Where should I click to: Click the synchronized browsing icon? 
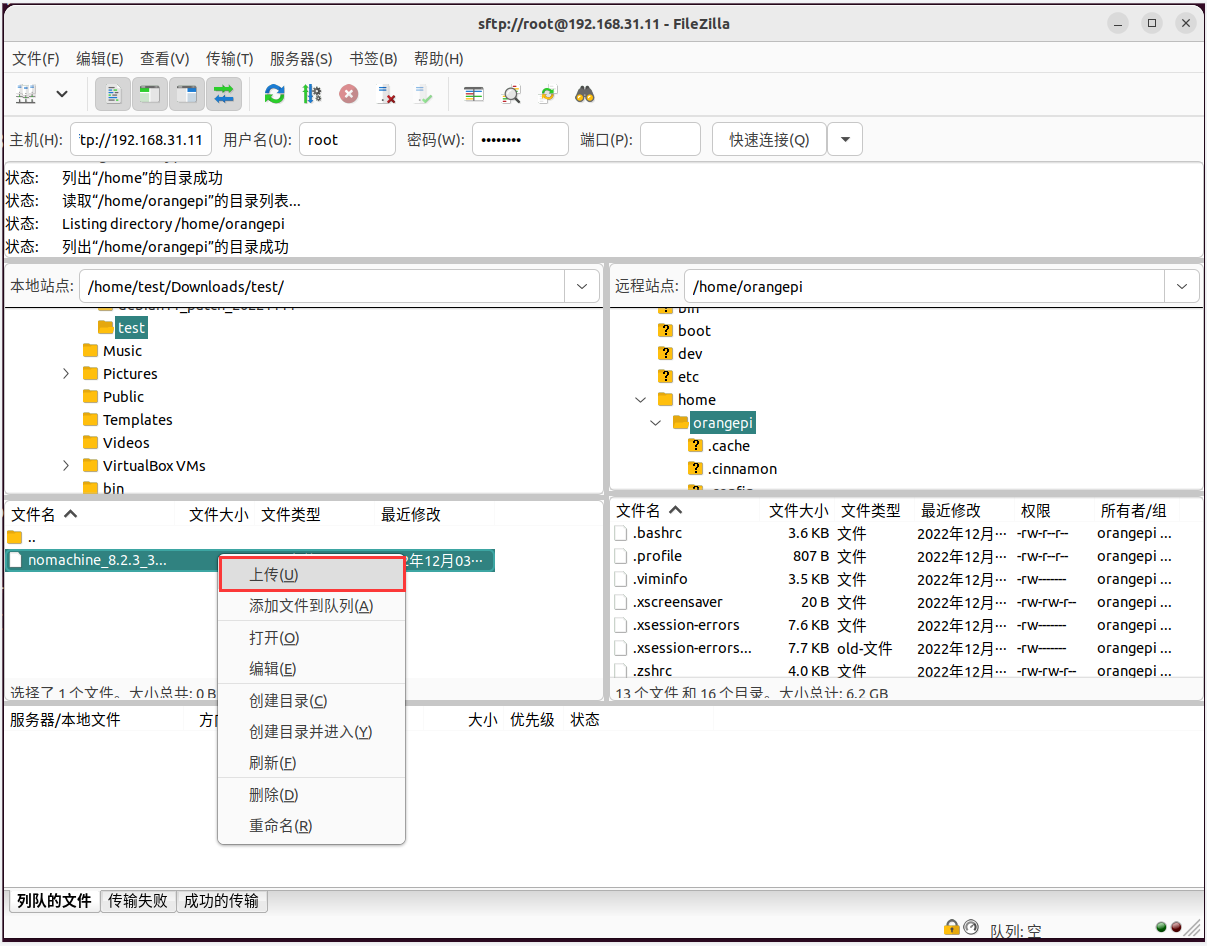point(548,94)
